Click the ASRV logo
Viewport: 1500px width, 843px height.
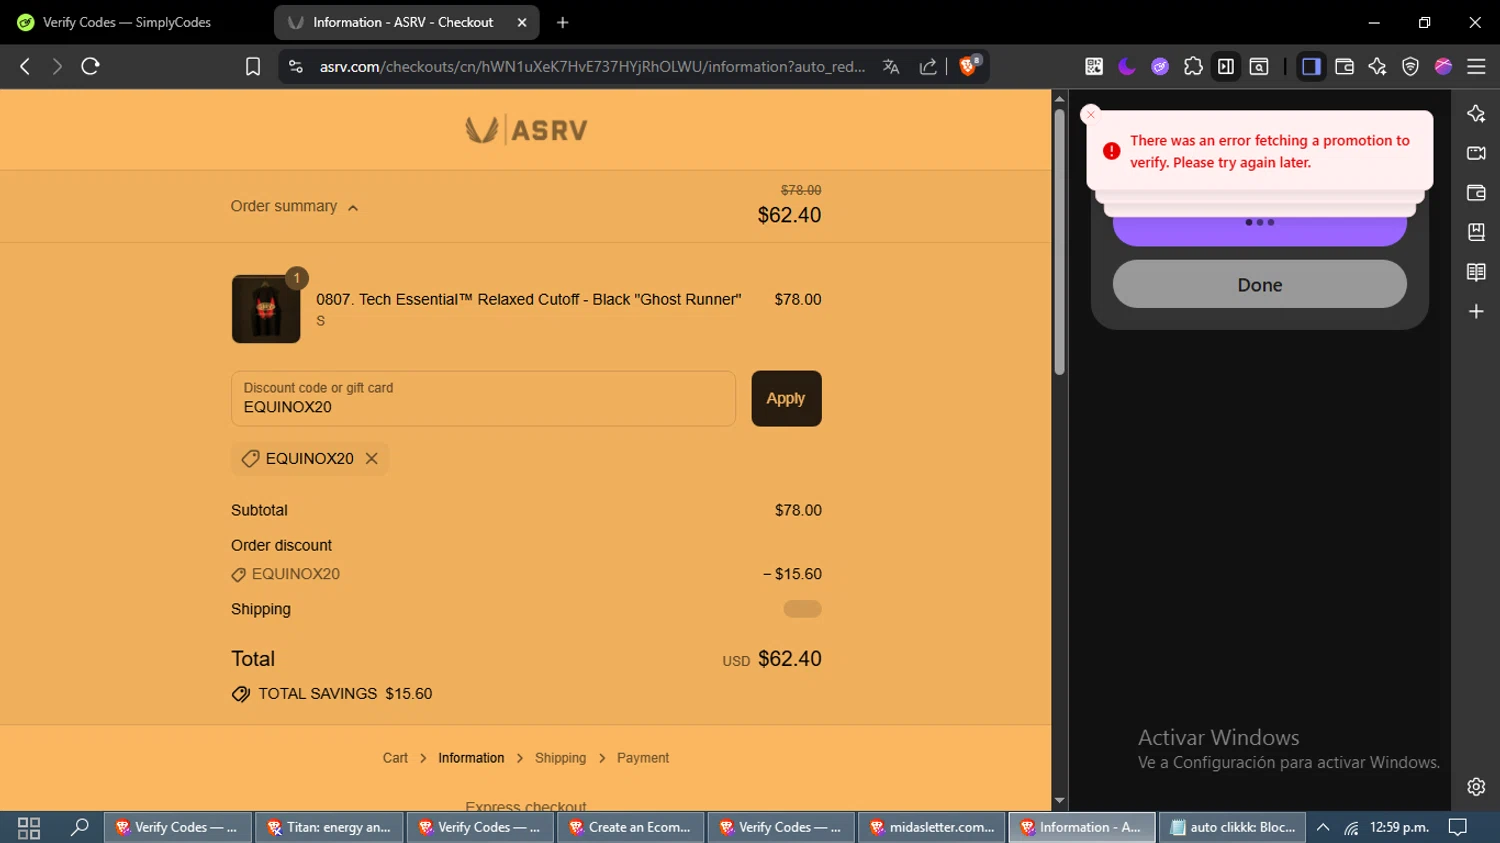(526, 129)
